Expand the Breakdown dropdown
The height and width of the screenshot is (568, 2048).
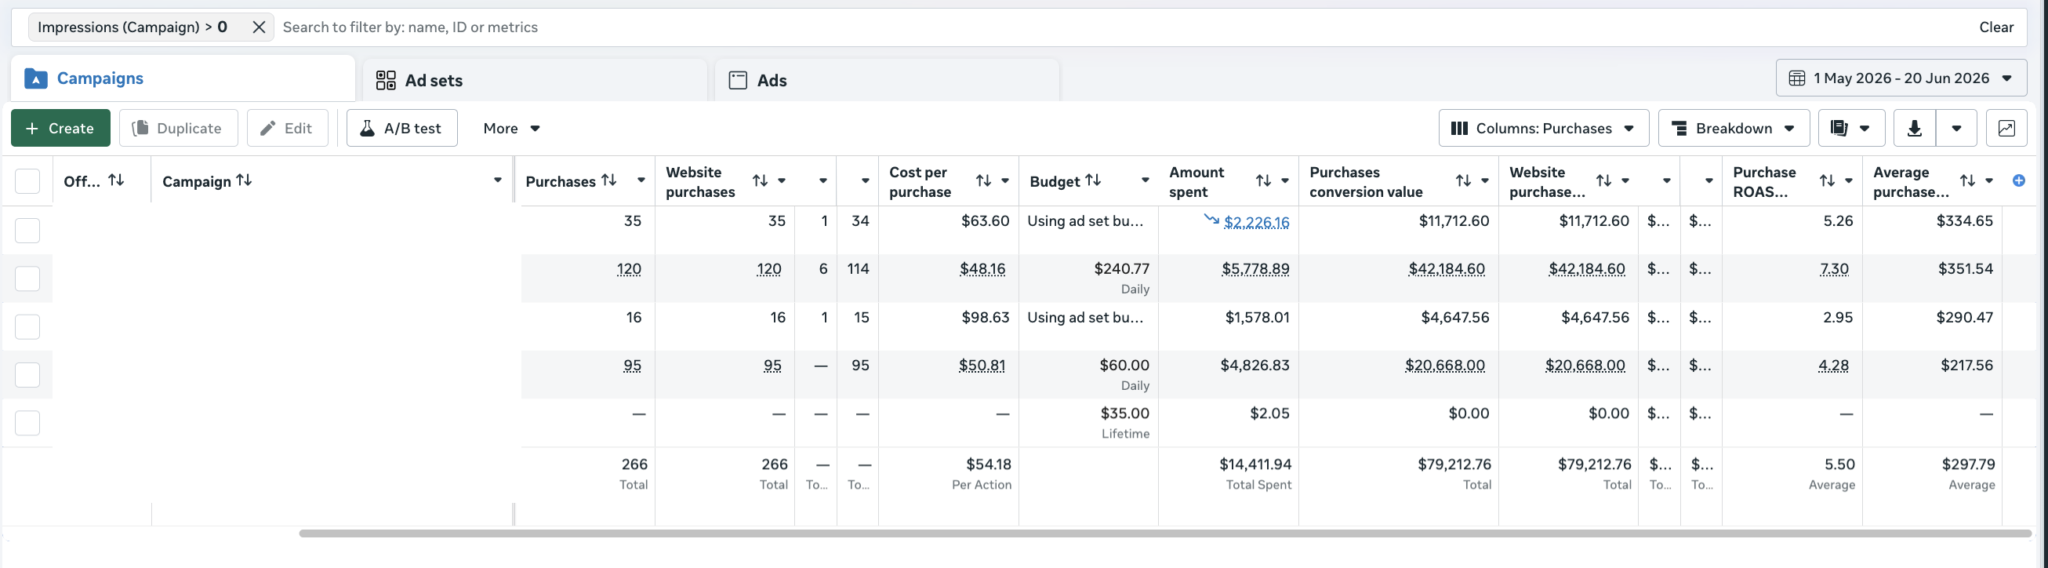point(1733,128)
